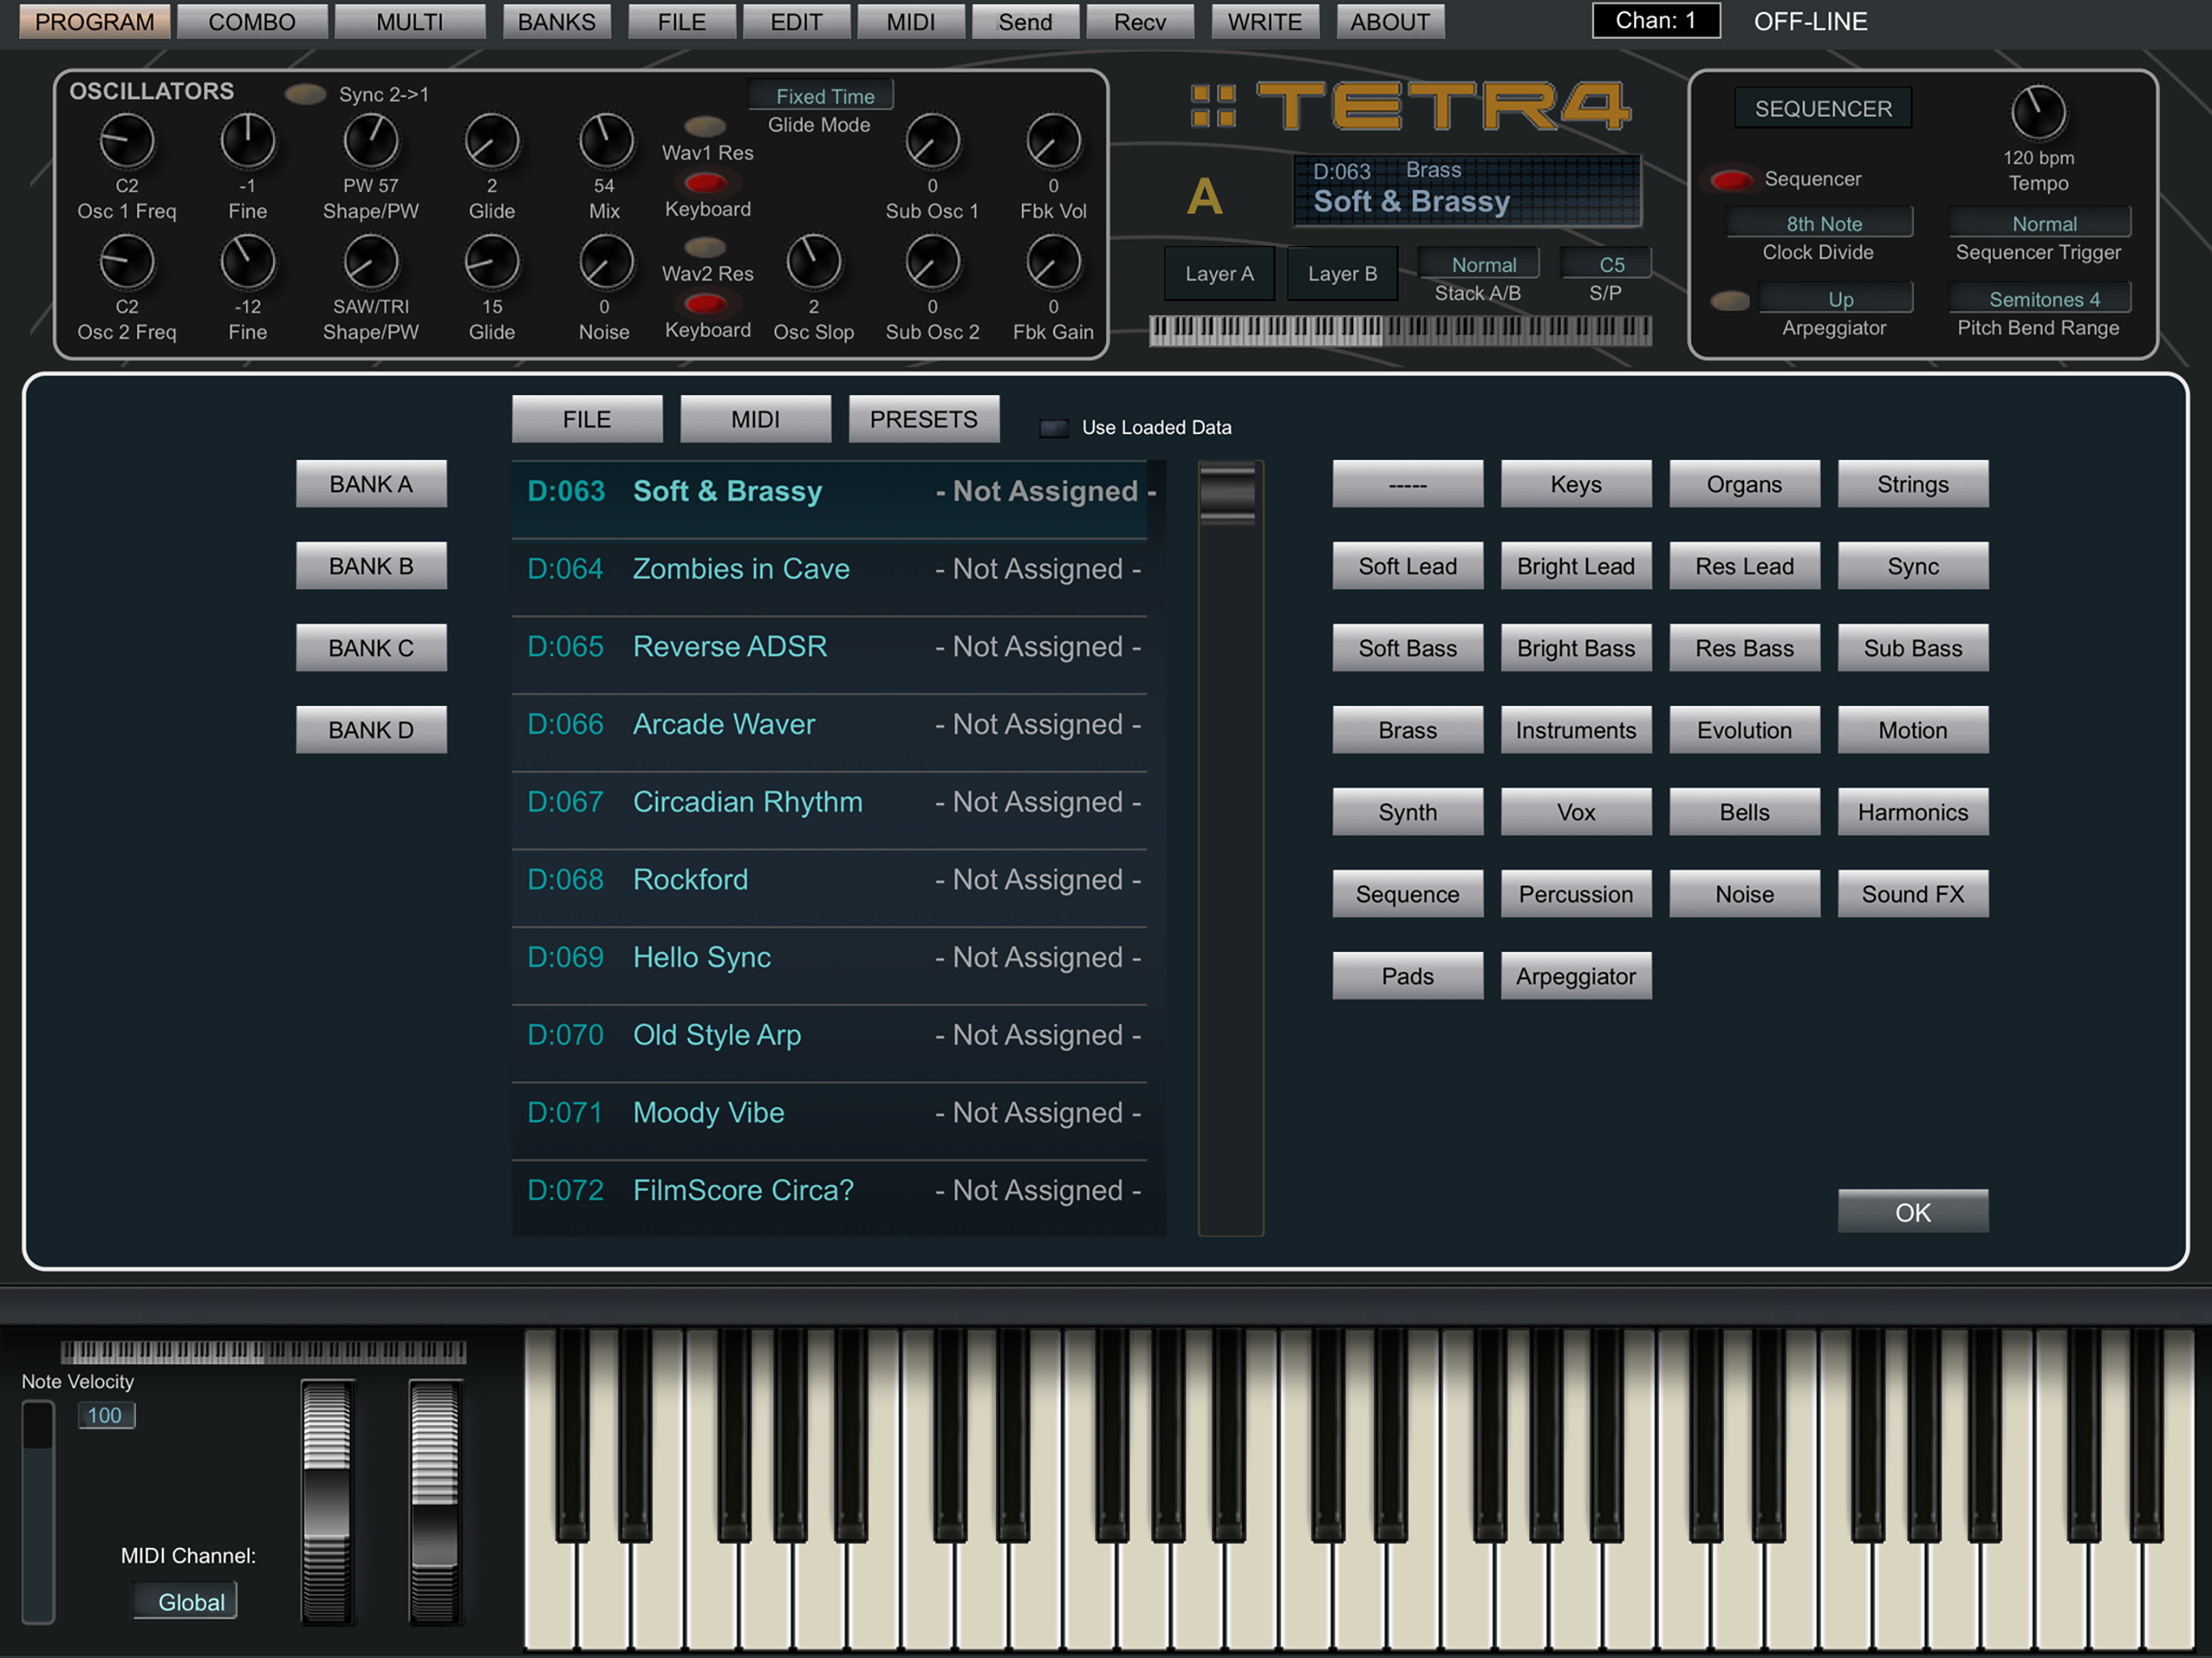The height and width of the screenshot is (1658, 2212).
Task: Open the Glide Mode Fixed Time selector
Action: pos(822,96)
